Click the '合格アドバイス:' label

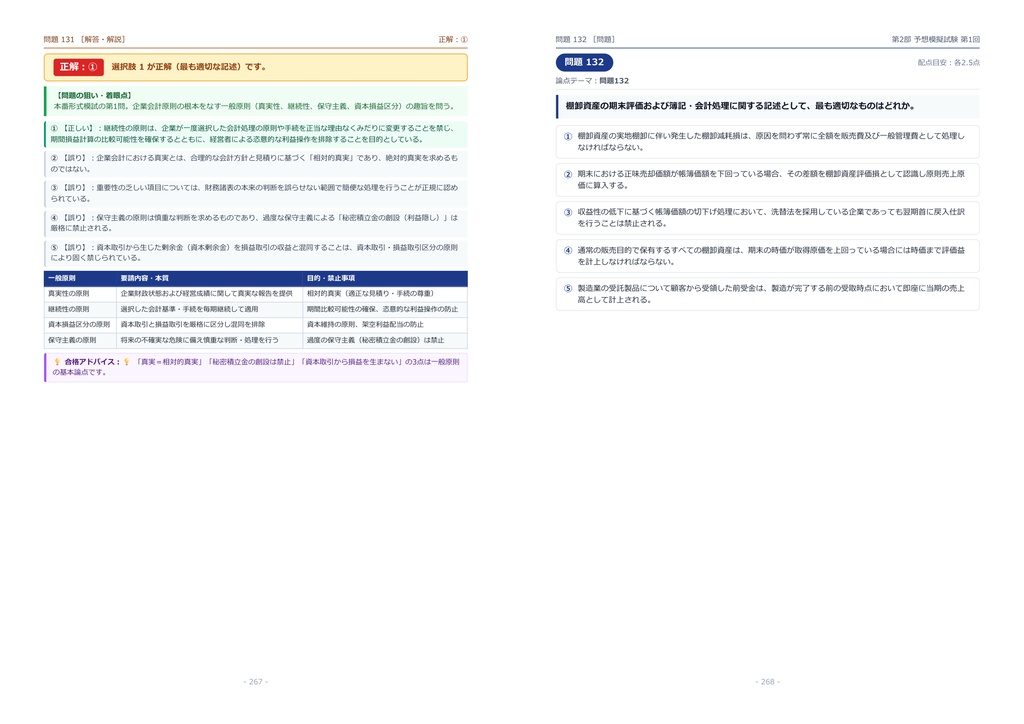[x=92, y=362]
